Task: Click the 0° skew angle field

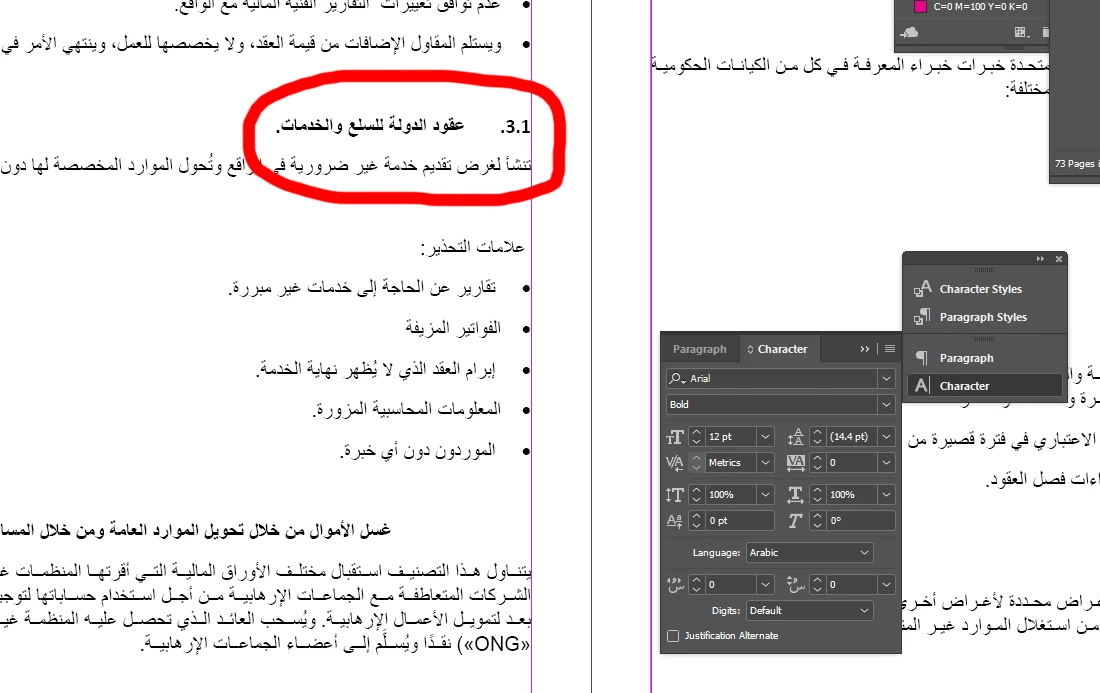Action: tap(861, 521)
